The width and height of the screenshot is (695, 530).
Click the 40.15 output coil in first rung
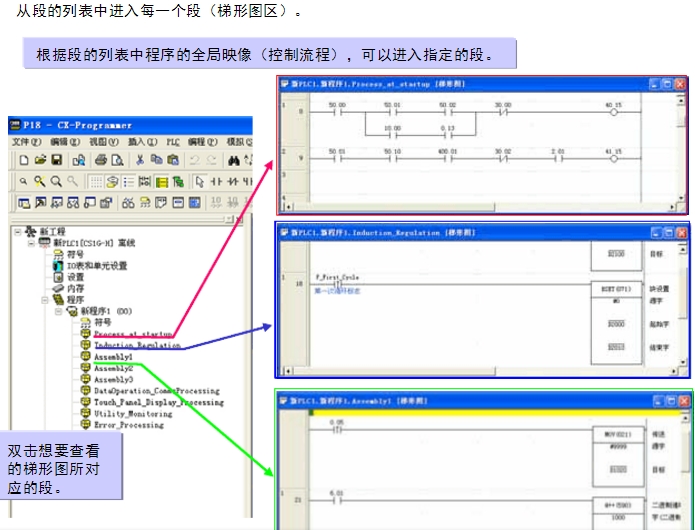[x=614, y=113]
